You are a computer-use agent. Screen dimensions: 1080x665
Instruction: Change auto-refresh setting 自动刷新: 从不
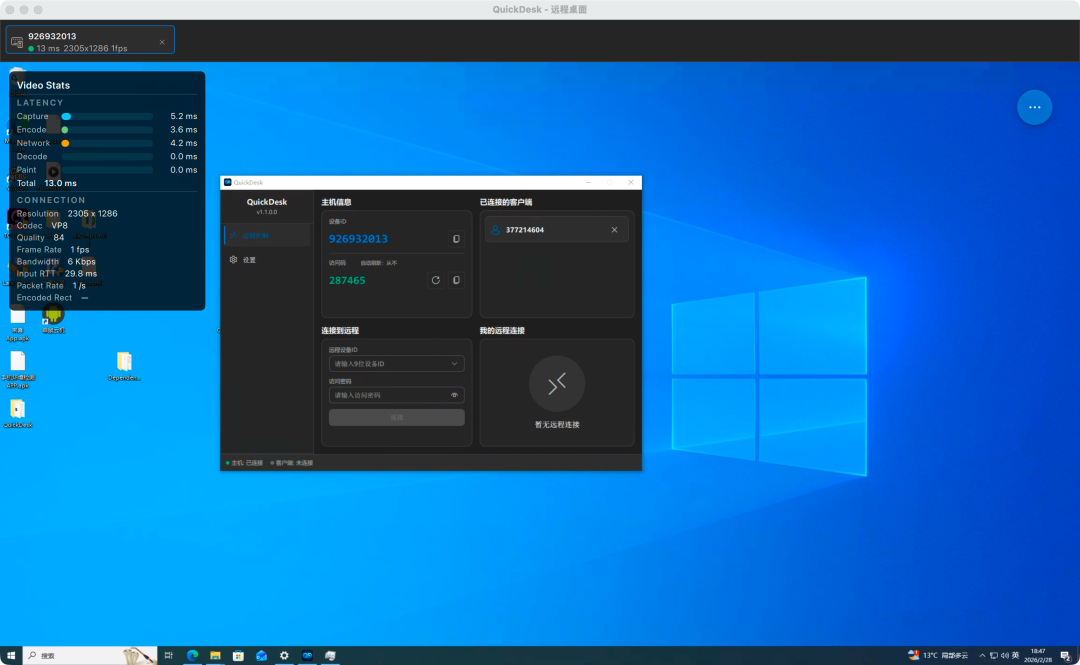click(x=377, y=261)
